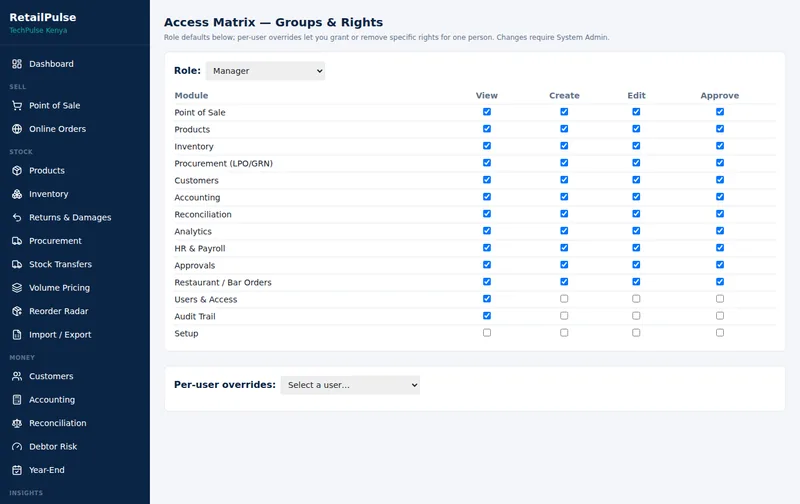Click the 'Access Matrix — Groups & Rights' heading
The width and height of the screenshot is (800, 504).
pos(273,22)
